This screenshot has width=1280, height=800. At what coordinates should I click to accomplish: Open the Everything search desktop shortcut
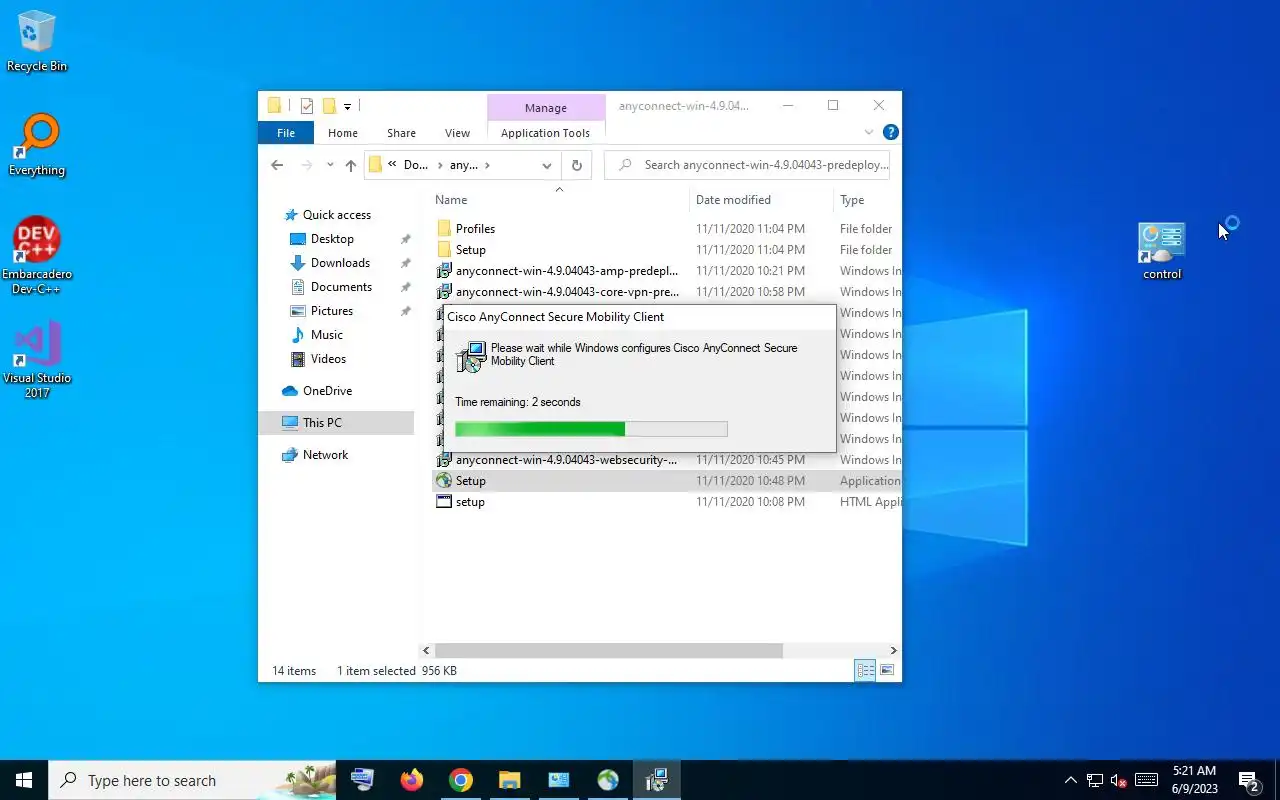[x=37, y=146]
